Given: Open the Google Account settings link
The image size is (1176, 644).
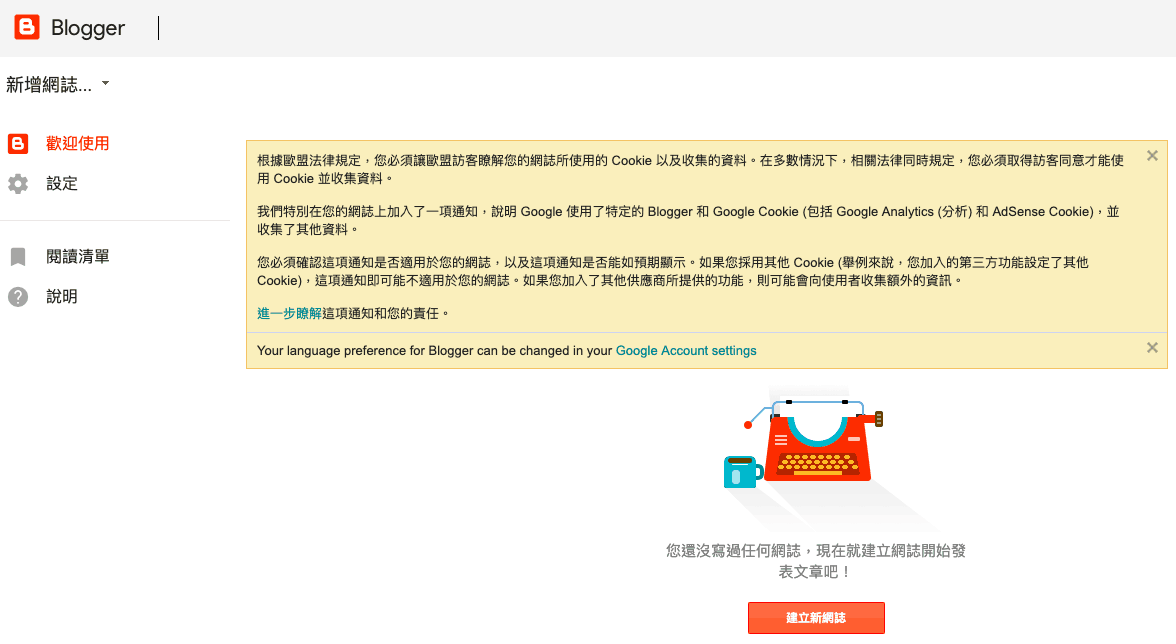Looking at the screenshot, I should [686, 351].
